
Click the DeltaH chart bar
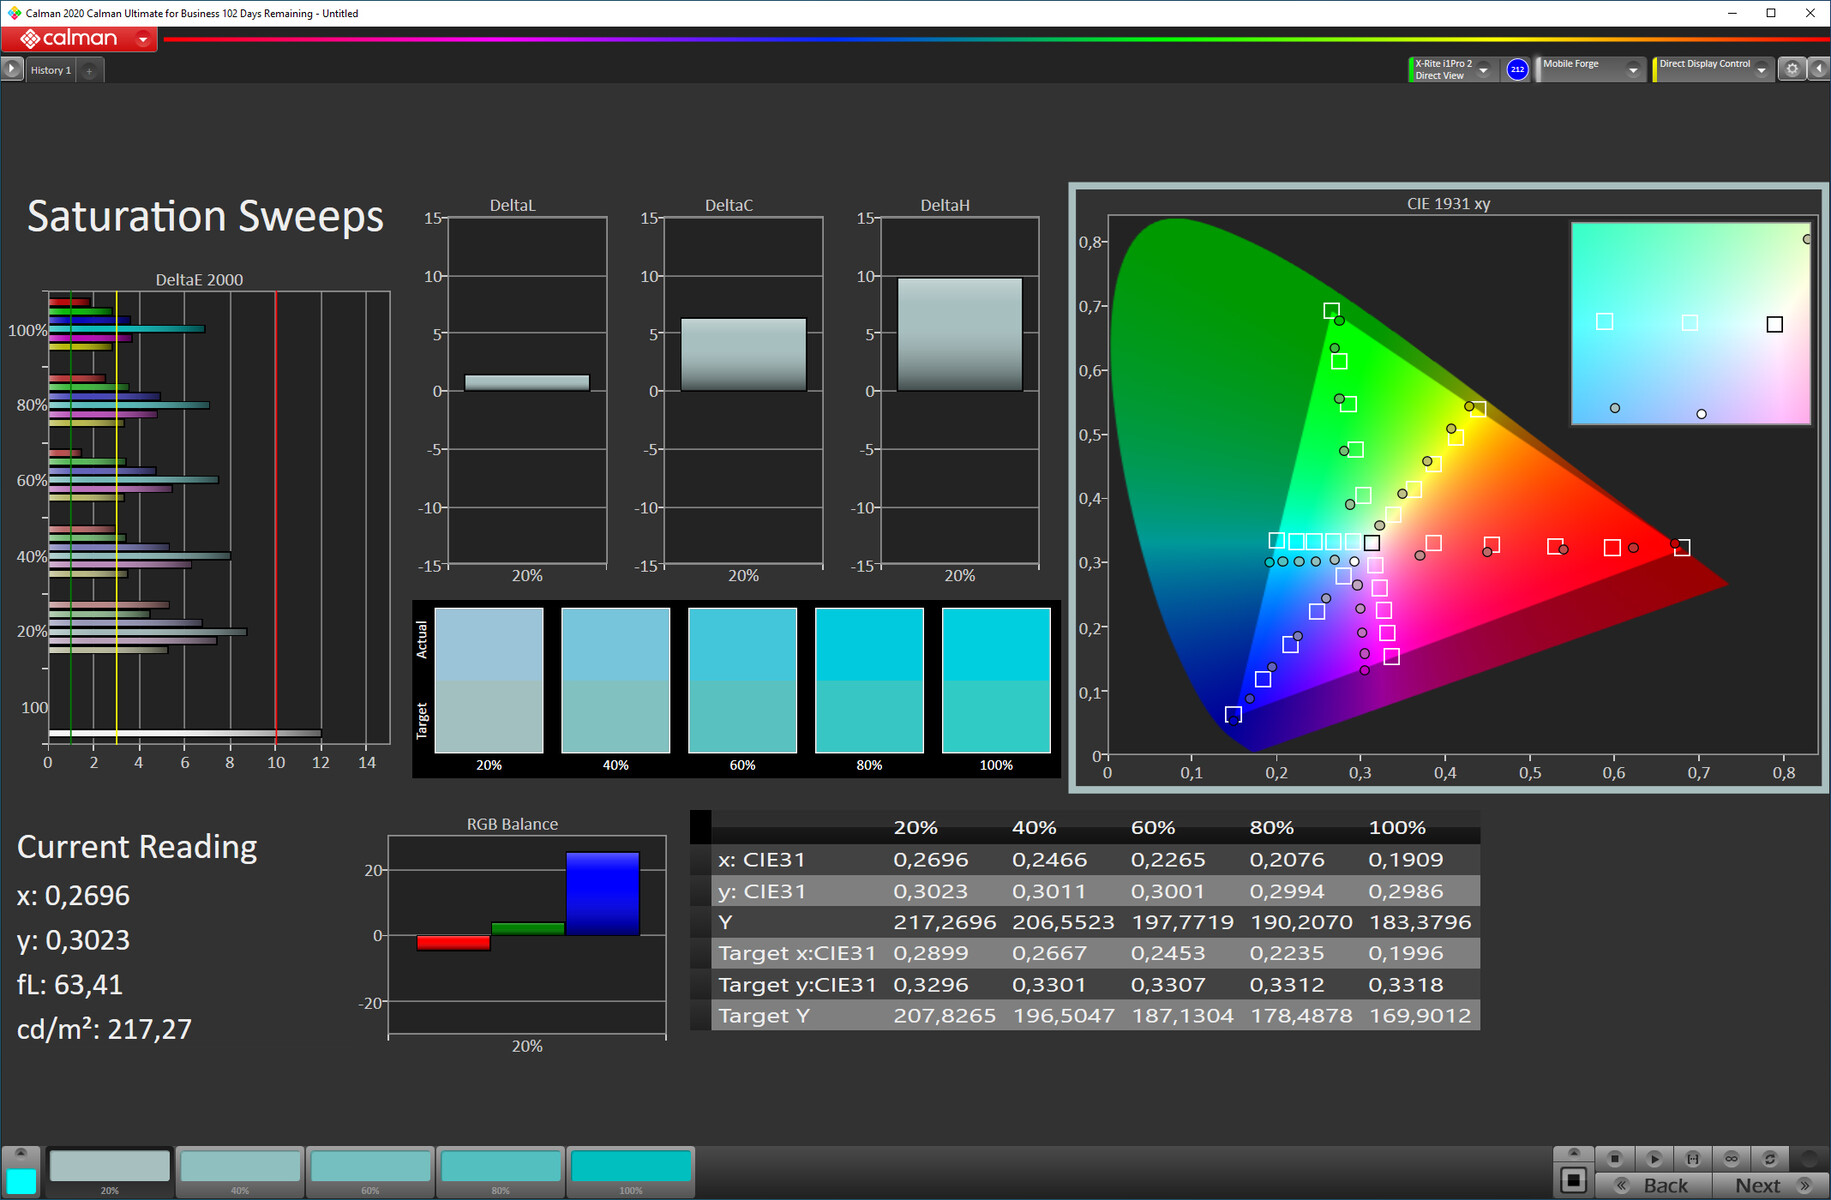(x=960, y=334)
